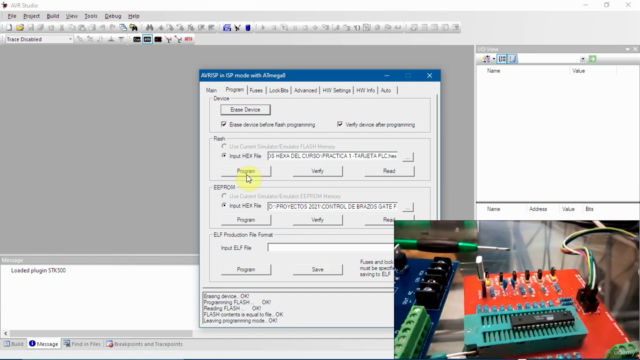Screen dimensions: 640x360
Task: Switch to the LockBits tab
Action: [x=279, y=90]
